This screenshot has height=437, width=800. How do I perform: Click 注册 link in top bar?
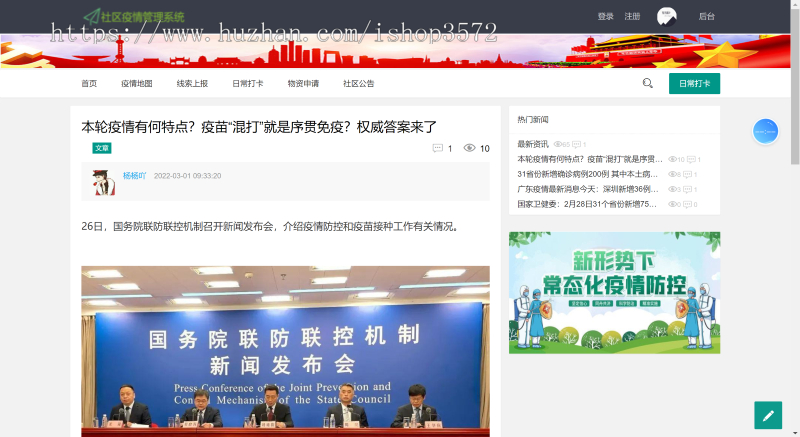pos(632,16)
